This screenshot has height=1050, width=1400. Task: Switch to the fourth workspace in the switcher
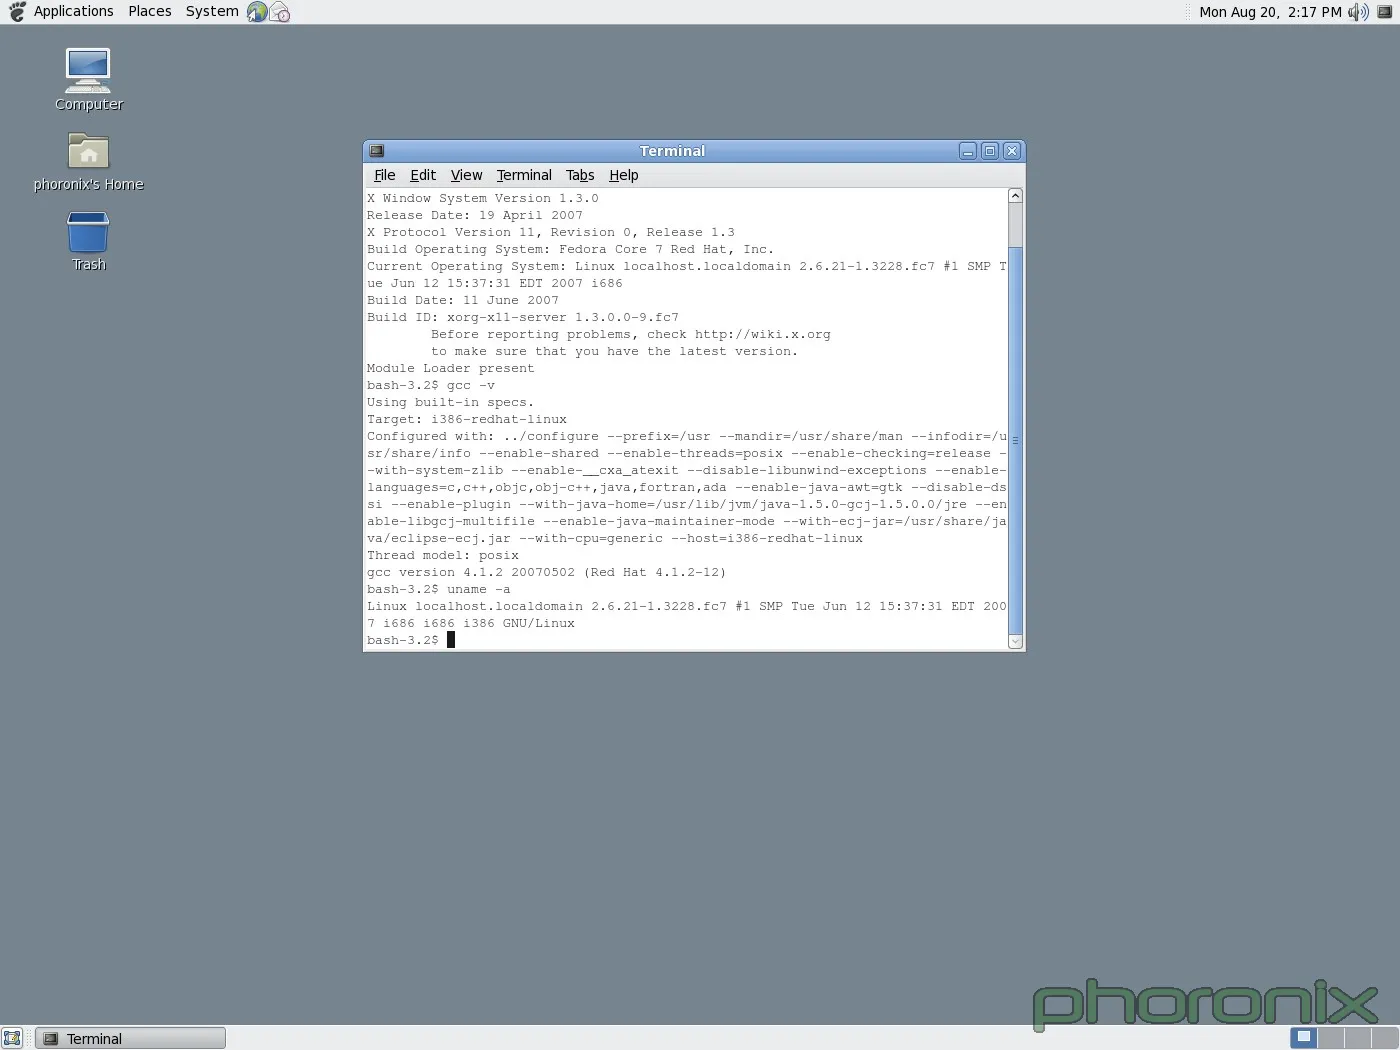[1383, 1038]
